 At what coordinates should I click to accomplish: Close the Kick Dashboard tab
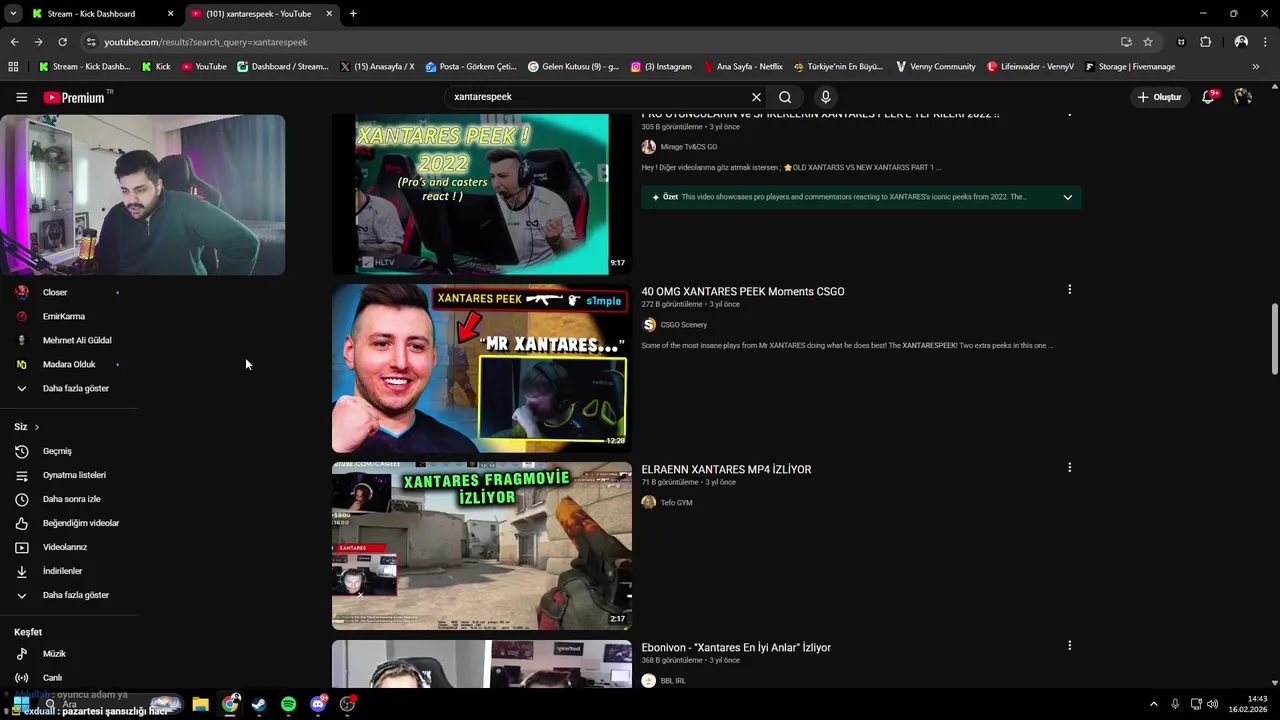click(x=170, y=14)
